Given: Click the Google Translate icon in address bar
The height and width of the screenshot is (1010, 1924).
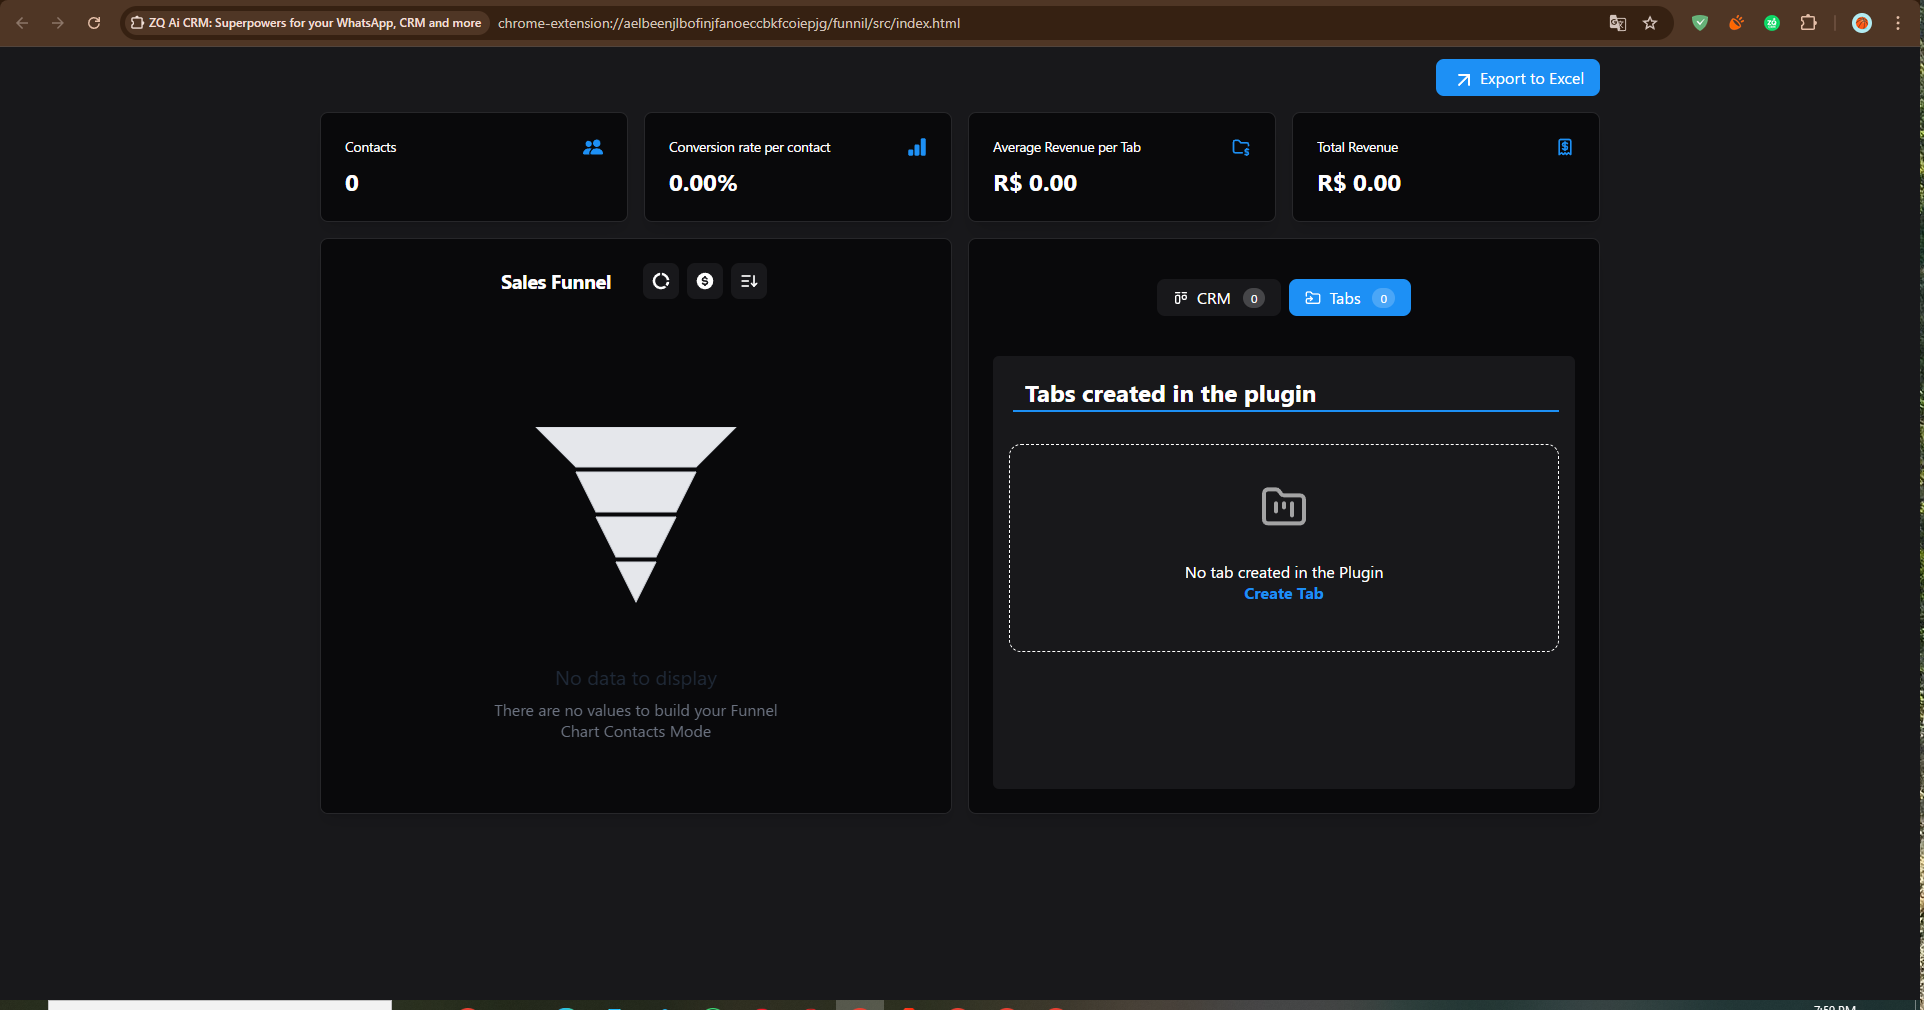Looking at the screenshot, I should click(1616, 23).
